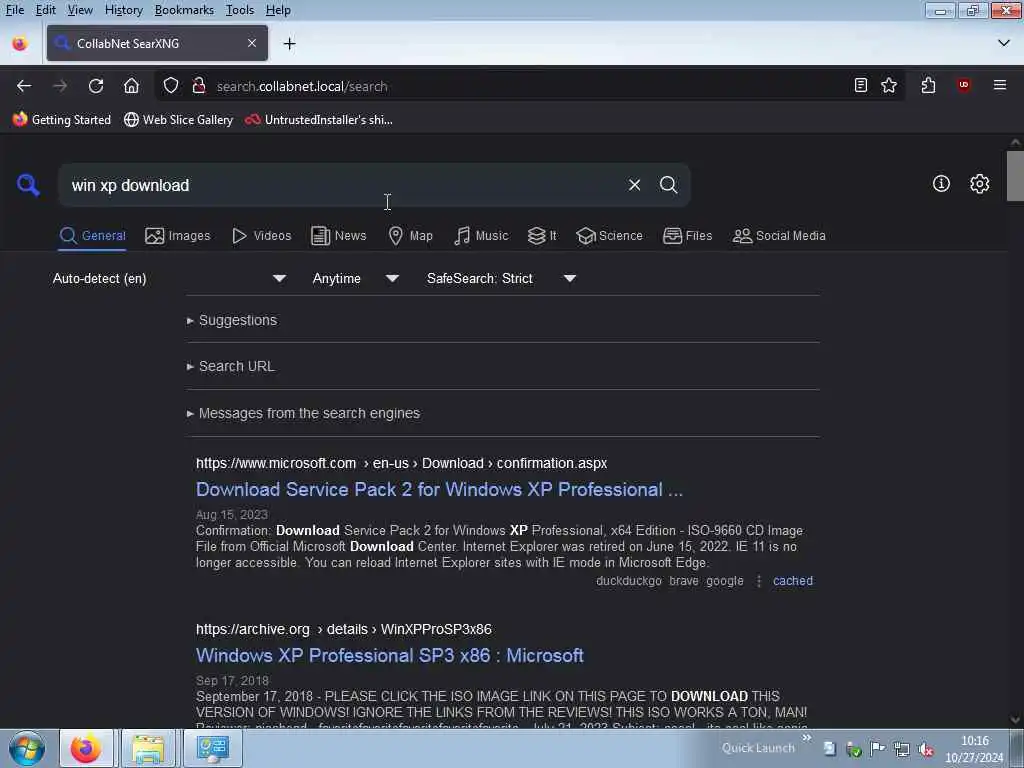Click the Action Center flag tray icon
This screenshot has height=768, width=1024.
878,749
